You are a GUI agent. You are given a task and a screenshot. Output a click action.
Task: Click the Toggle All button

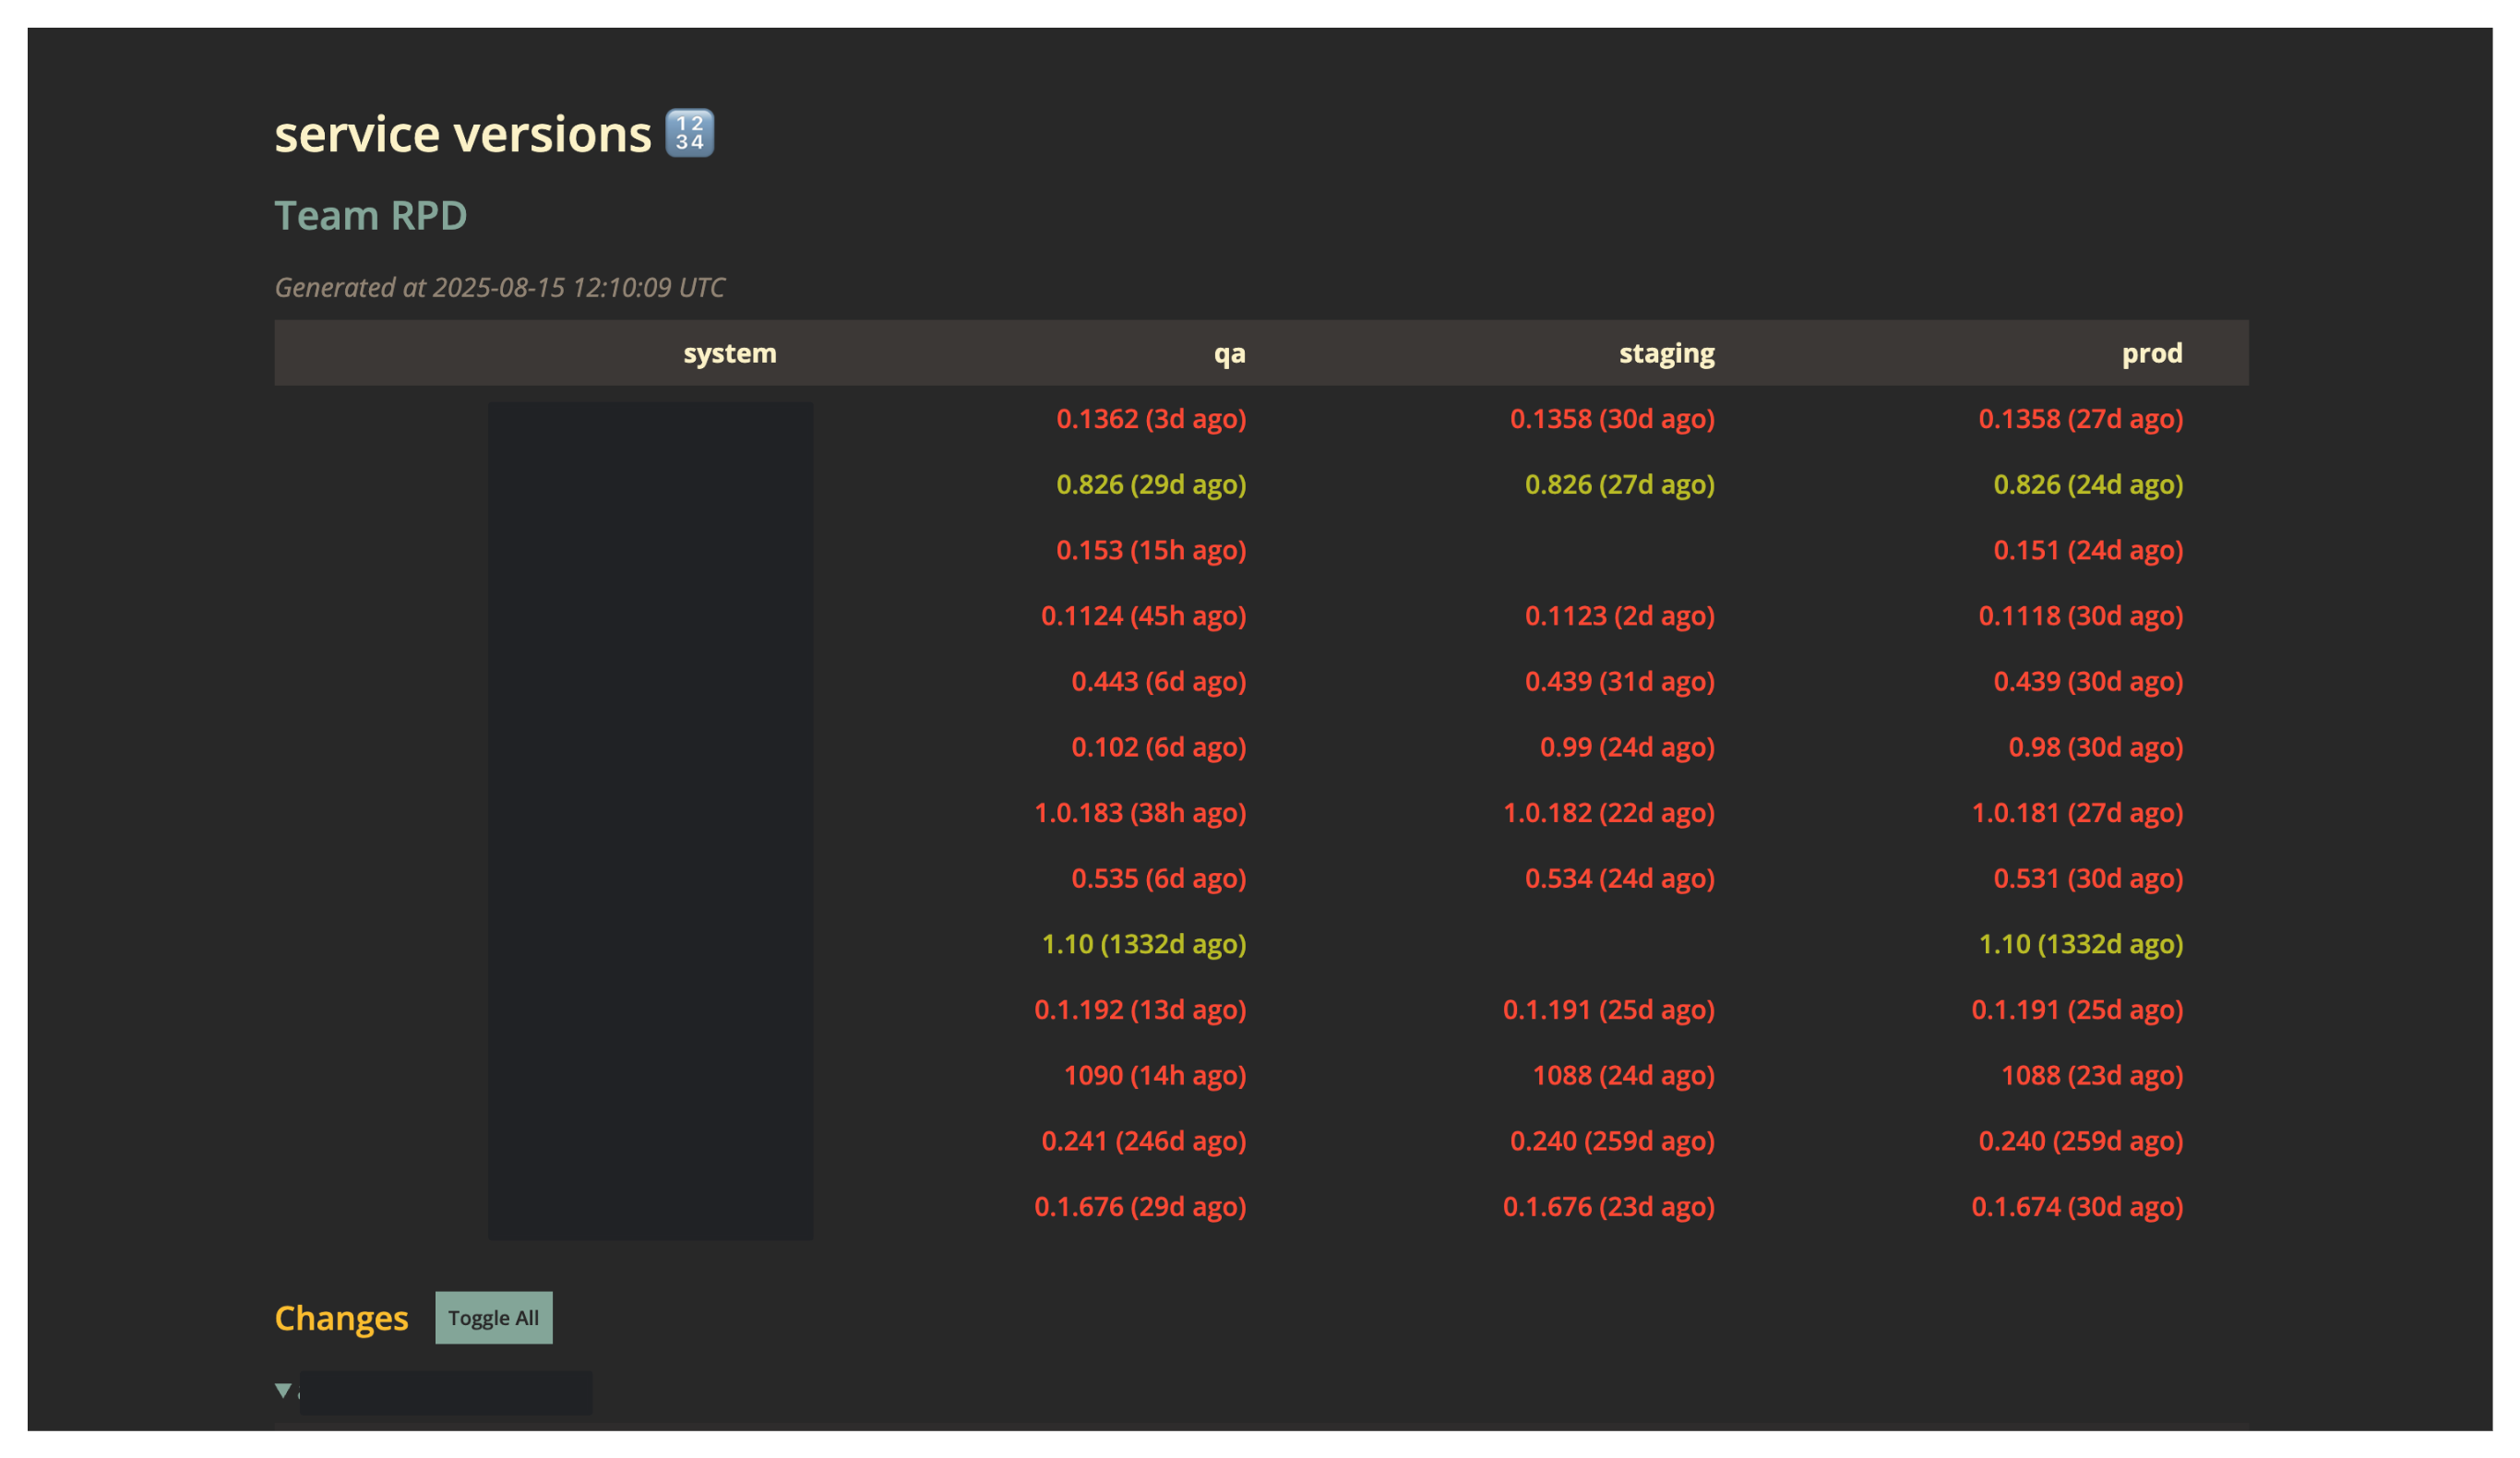click(494, 1318)
